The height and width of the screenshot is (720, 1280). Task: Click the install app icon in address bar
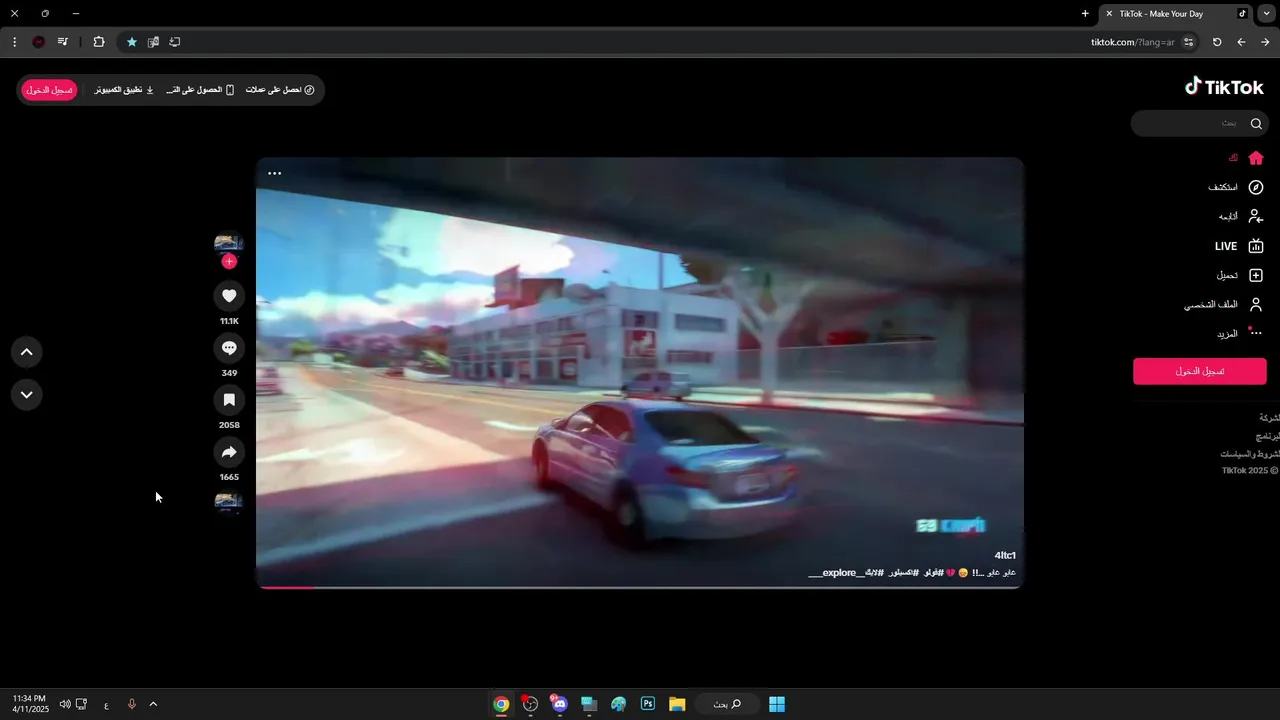(x=175, y=42)
